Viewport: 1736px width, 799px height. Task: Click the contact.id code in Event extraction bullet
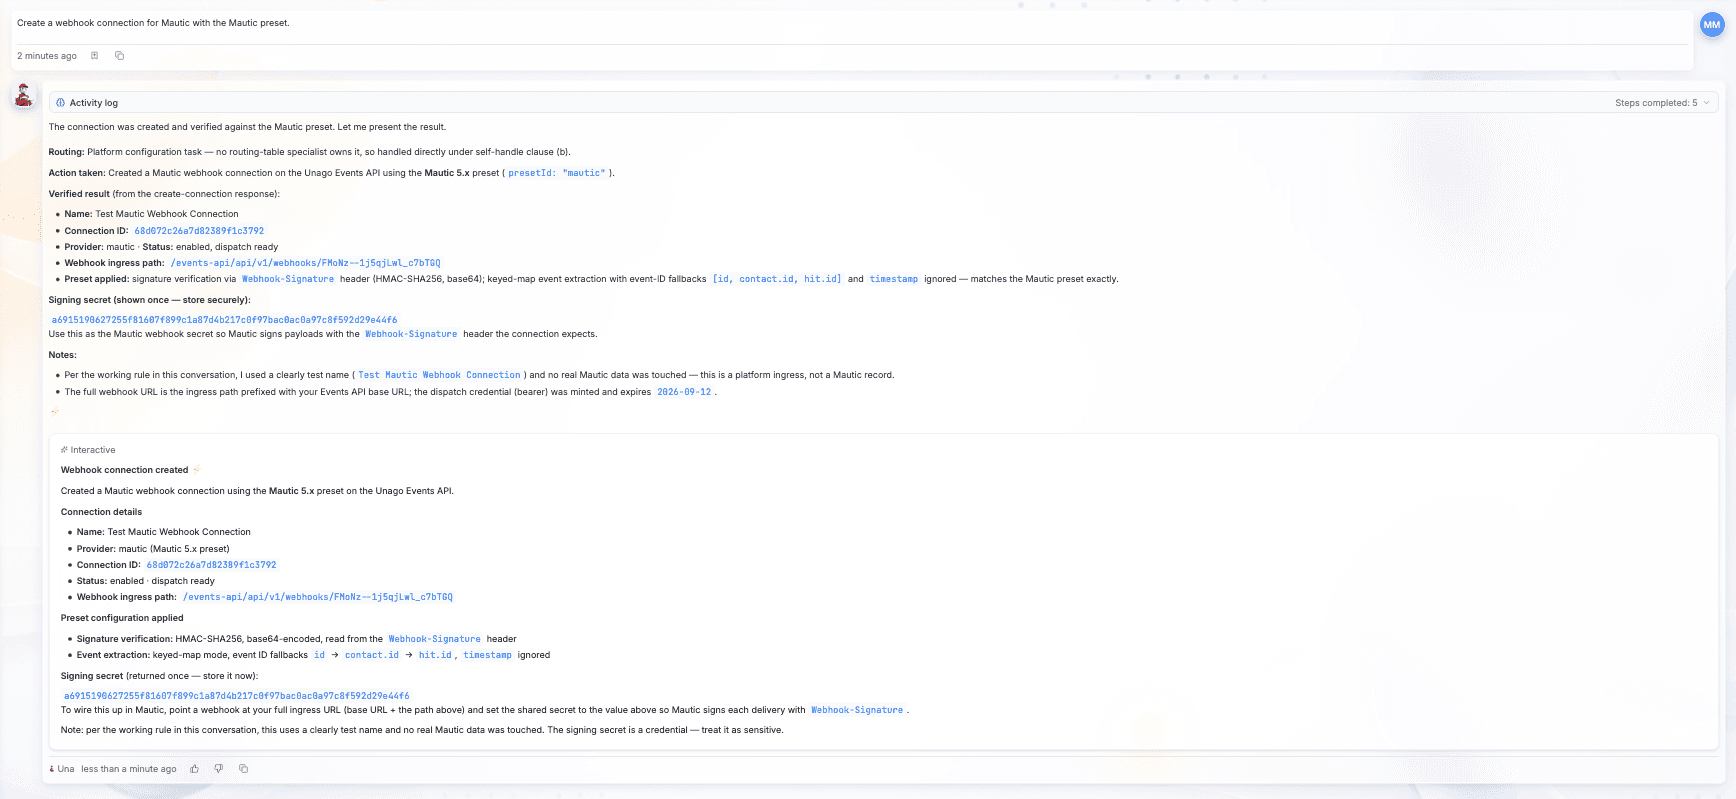(372, 655)
